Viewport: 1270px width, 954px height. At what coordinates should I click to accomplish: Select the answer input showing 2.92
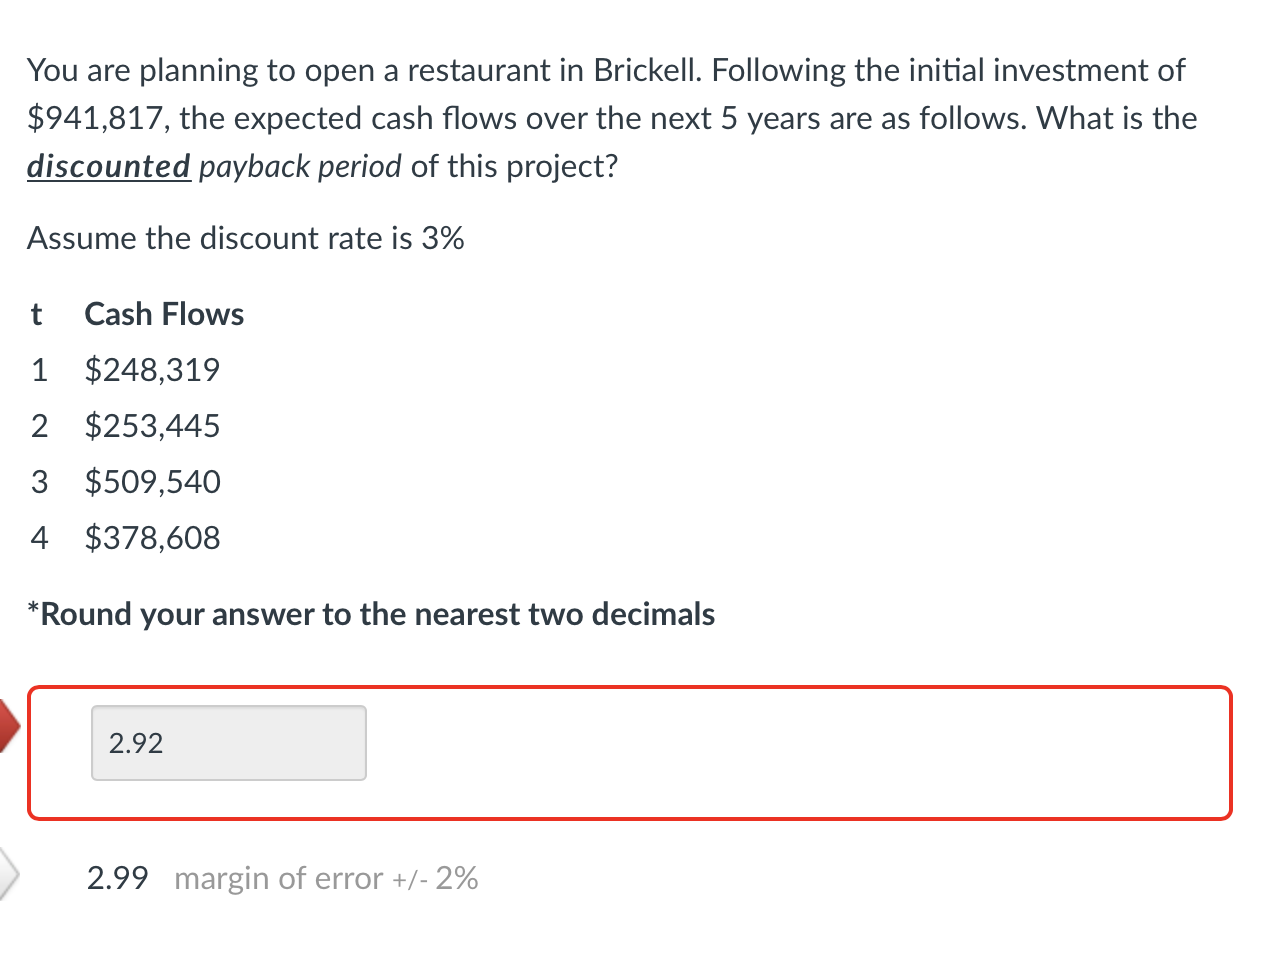click(228, 742)
